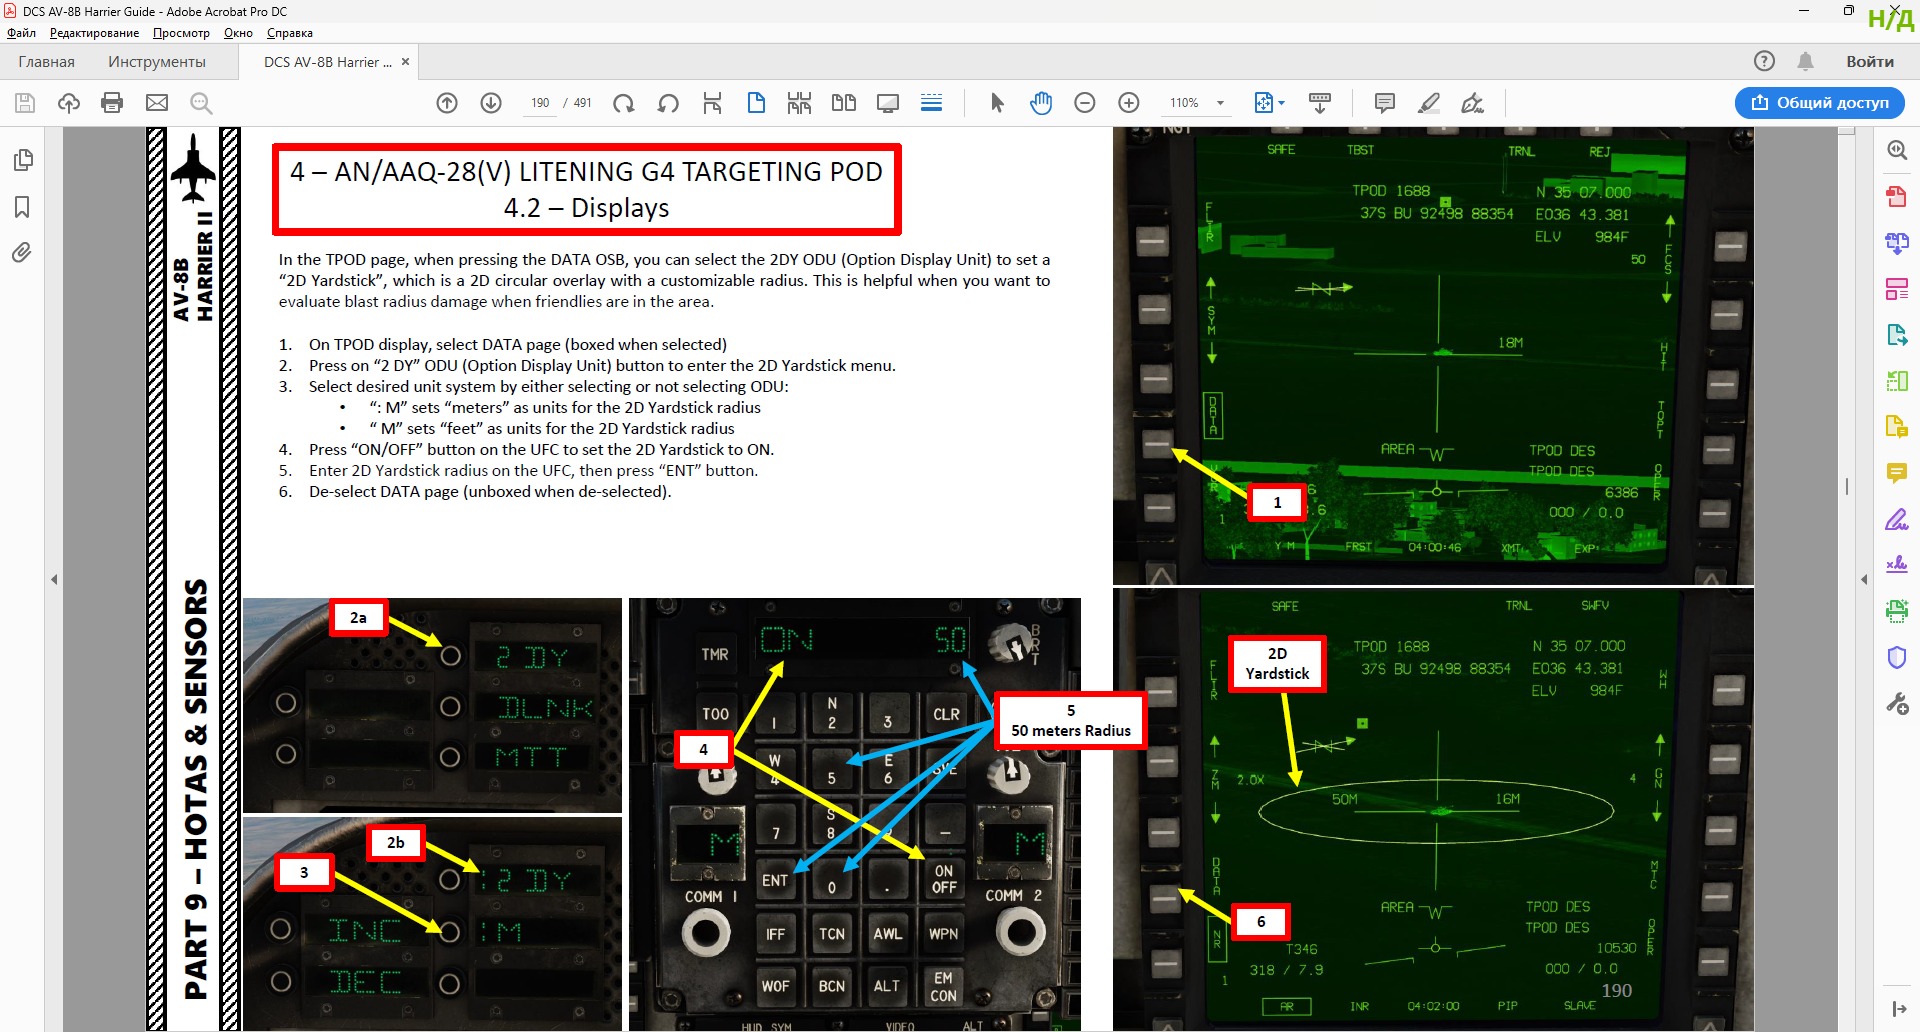Open the Редактирование menu
Image resolution: width=1920 pixels, height=1032 pixels.
click(x=95, y=33)
